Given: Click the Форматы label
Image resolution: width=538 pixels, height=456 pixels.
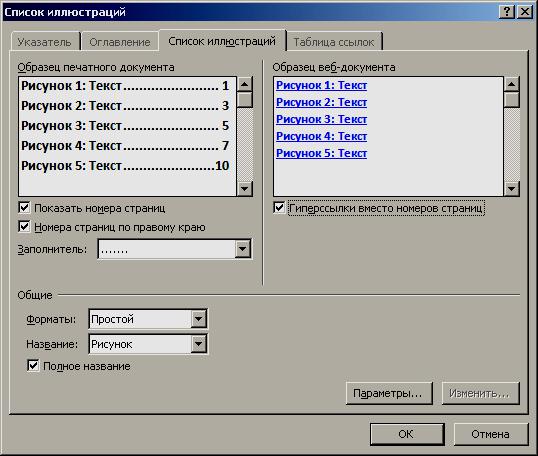Looking at the screenshot, I should tap(51, 319).
